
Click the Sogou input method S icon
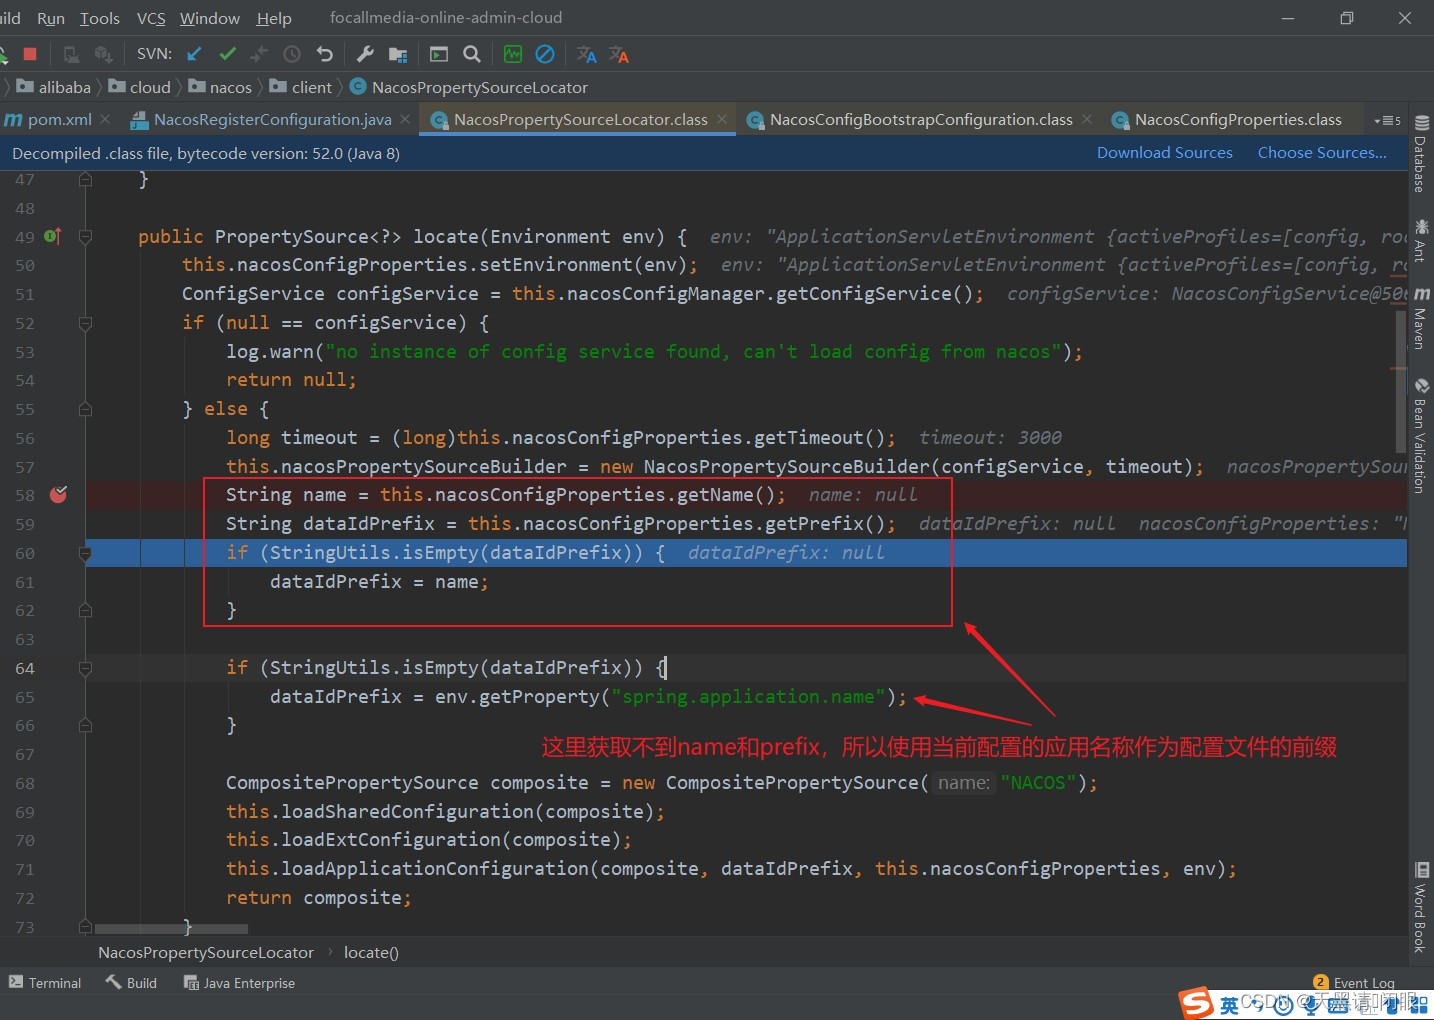[x=1196, y=1003]
